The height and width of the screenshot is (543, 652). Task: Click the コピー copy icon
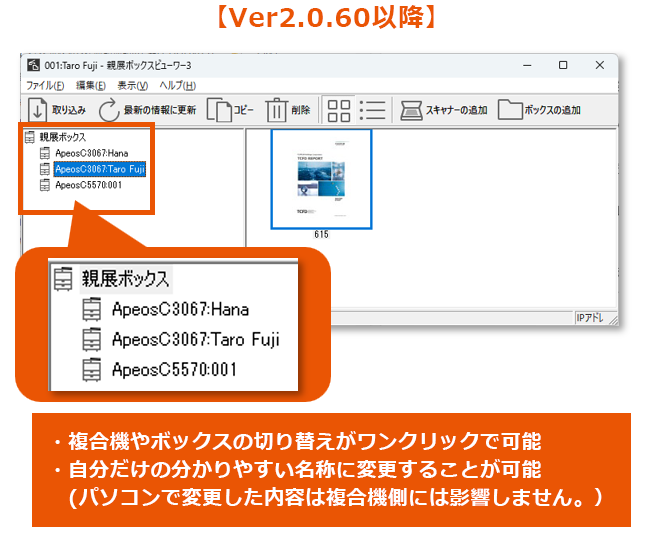coord(219,110)
